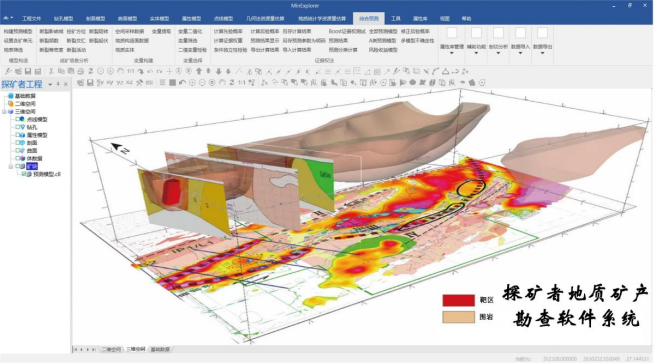Open the 数据导入 dropdown arrow
Viewport: 662px width, 364px height.
point(520,53)
